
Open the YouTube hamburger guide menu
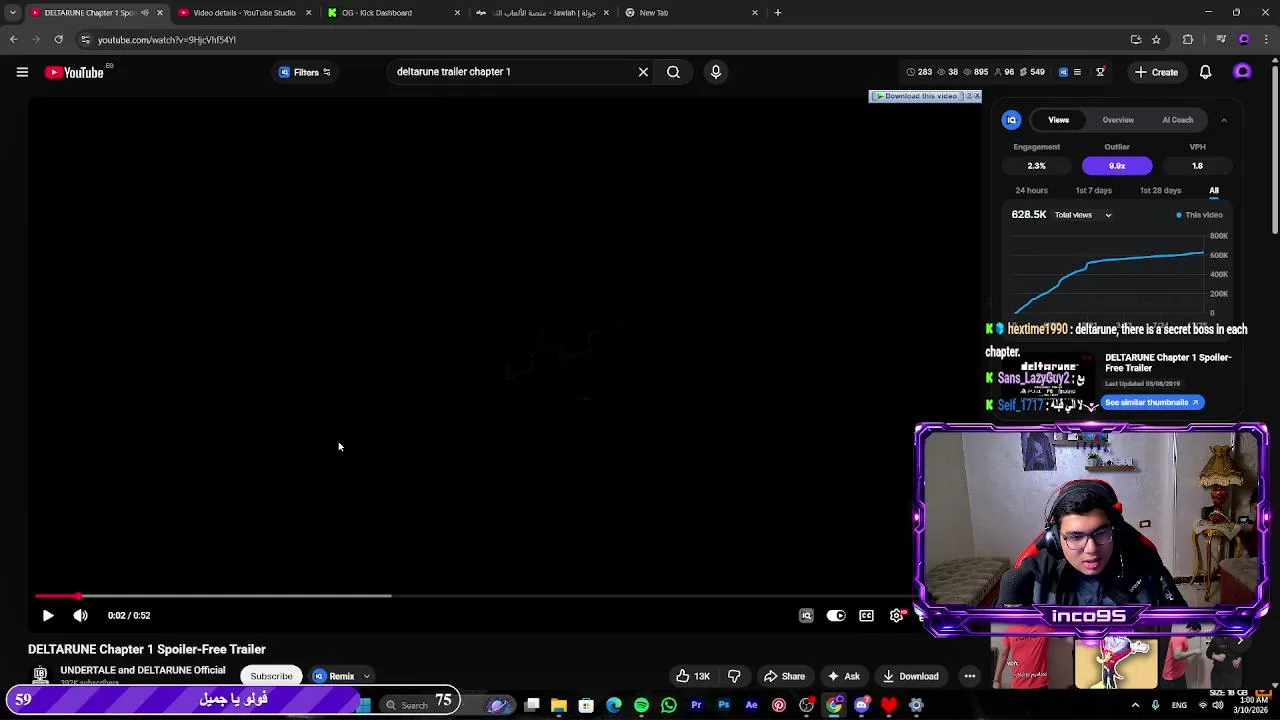pyautogui.click(x=22, y=72)
